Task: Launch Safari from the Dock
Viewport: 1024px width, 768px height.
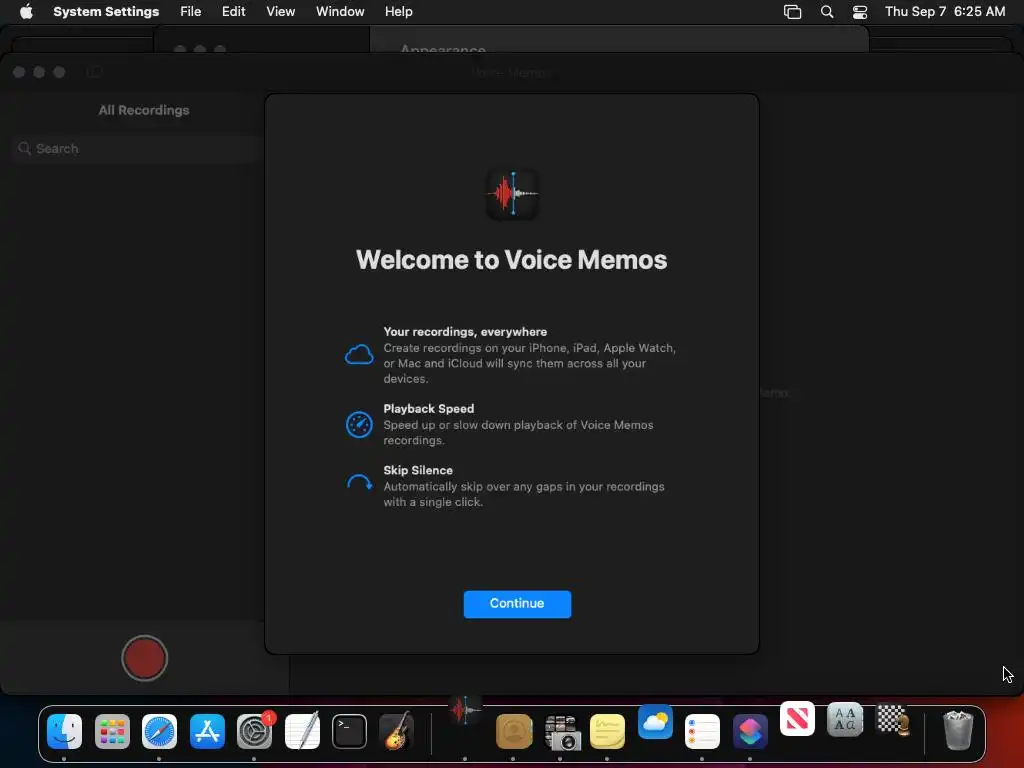Action: pyautogui.click(x=159, y=731)
